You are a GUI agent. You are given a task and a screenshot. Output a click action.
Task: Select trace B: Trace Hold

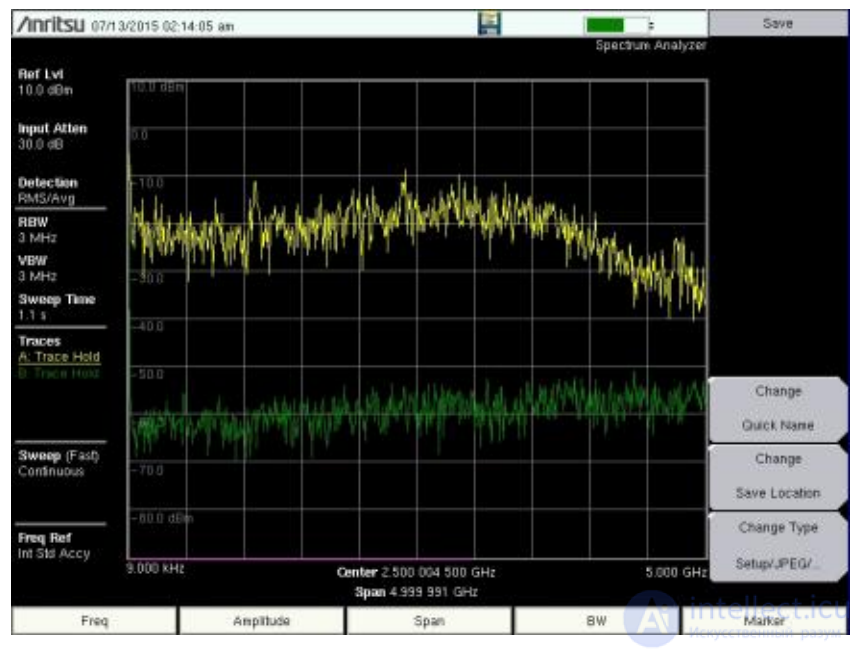click(x=59, y=373)
